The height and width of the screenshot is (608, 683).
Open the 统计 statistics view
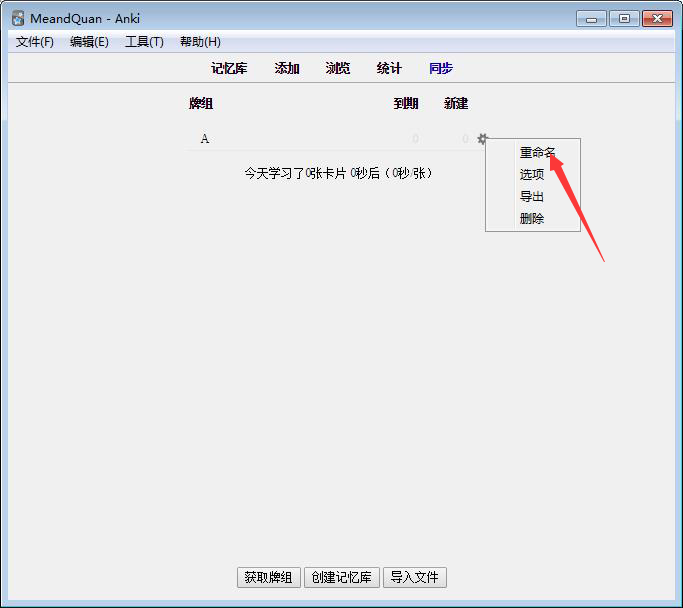pos(389,68)
